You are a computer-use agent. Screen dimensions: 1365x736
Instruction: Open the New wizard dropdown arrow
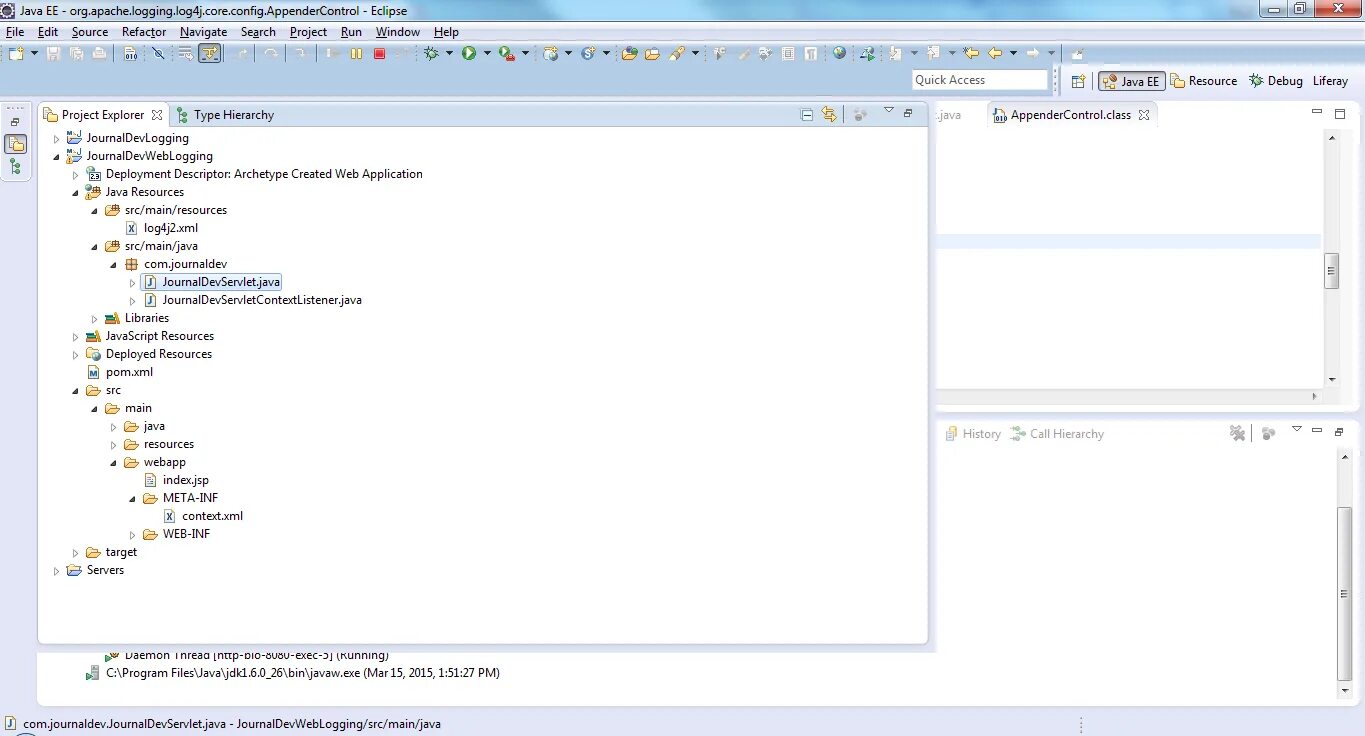point(34,53)
